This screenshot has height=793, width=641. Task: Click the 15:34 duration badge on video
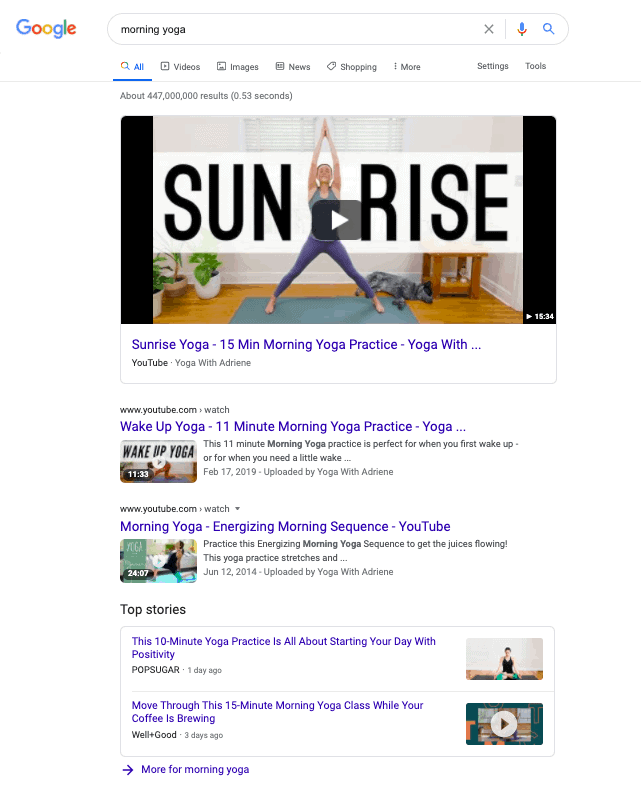(x=539, y=317)
